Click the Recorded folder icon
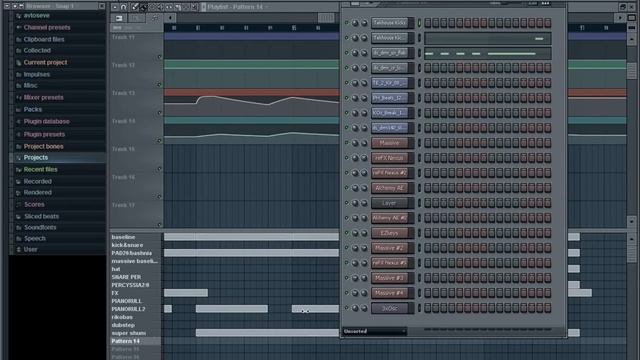640x360 pixels. [18, 182]
